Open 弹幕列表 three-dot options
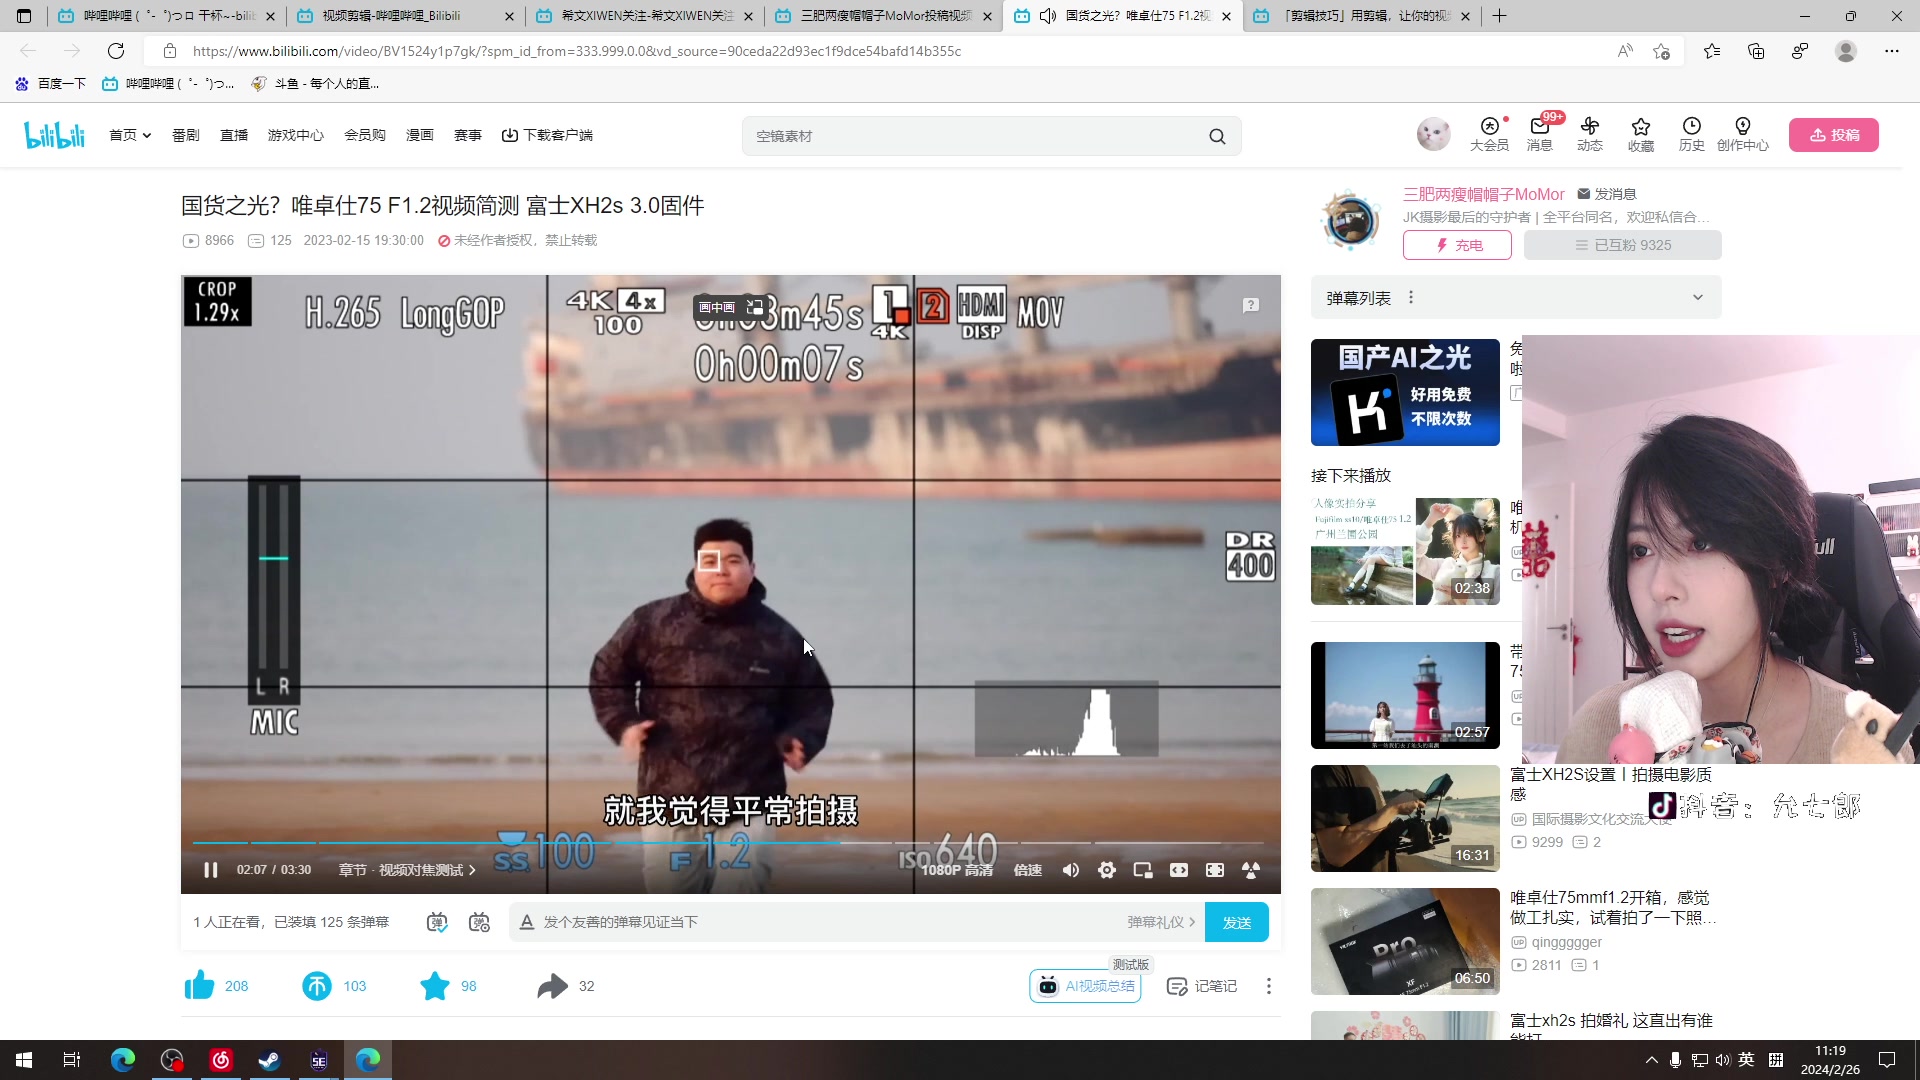Viewport: 1920px width, 1080px height. tap(1411, 297)
